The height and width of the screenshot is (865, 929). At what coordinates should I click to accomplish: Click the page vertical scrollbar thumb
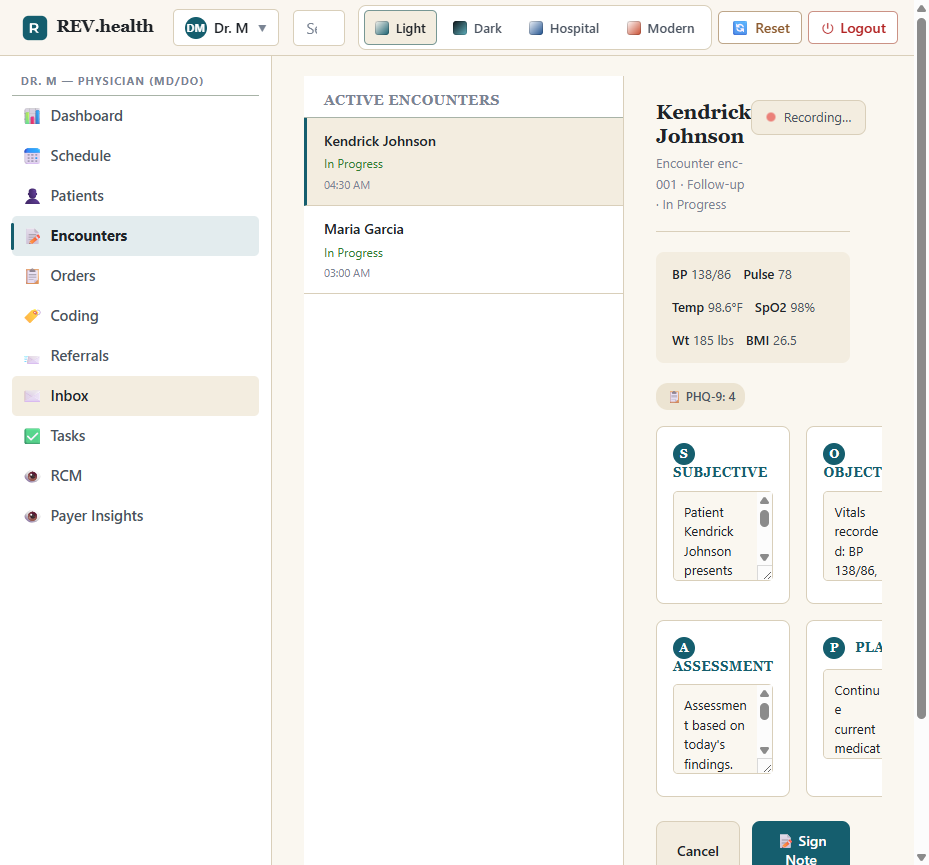tap(921, 367)
